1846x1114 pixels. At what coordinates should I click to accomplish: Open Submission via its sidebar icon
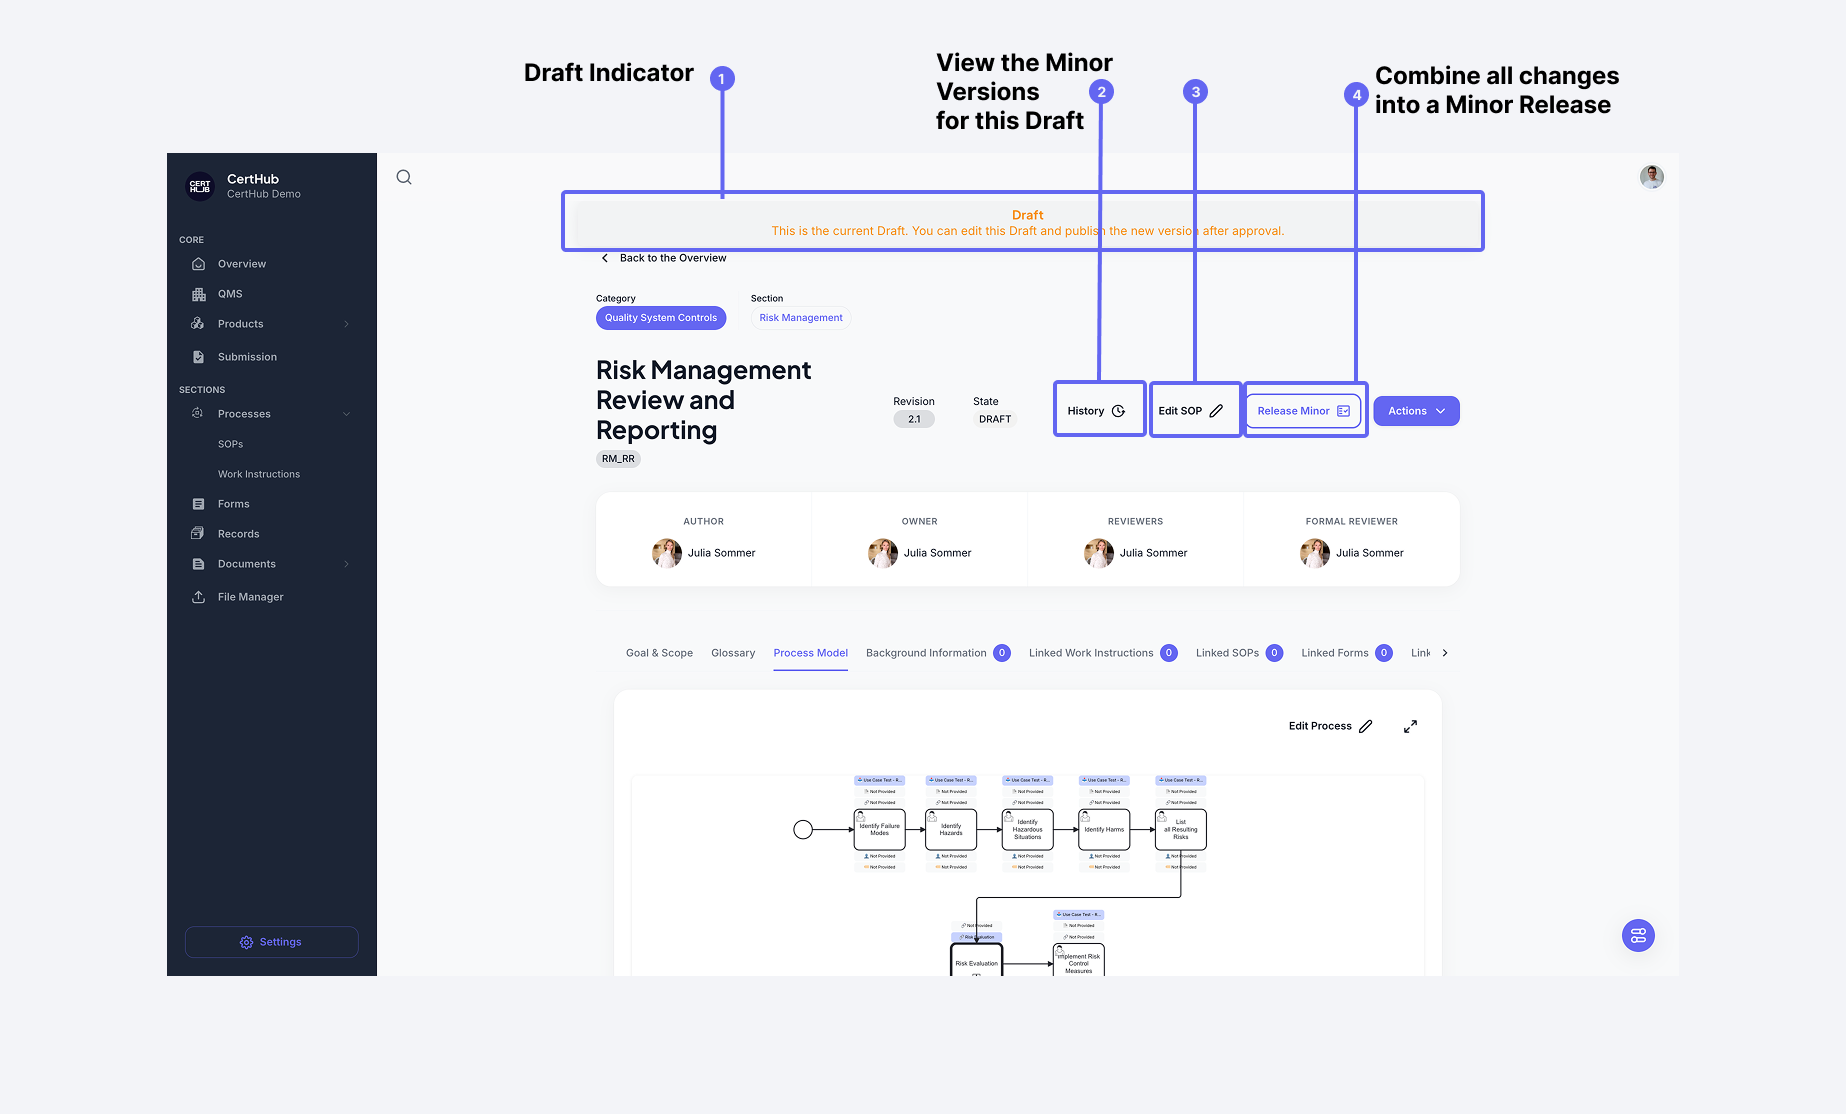(x=199, y=356)
